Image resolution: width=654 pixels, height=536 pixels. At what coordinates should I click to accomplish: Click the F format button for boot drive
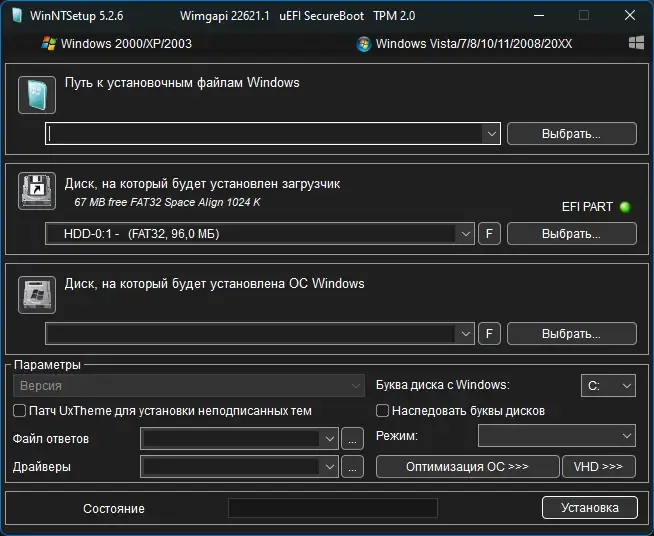(489, 234)
